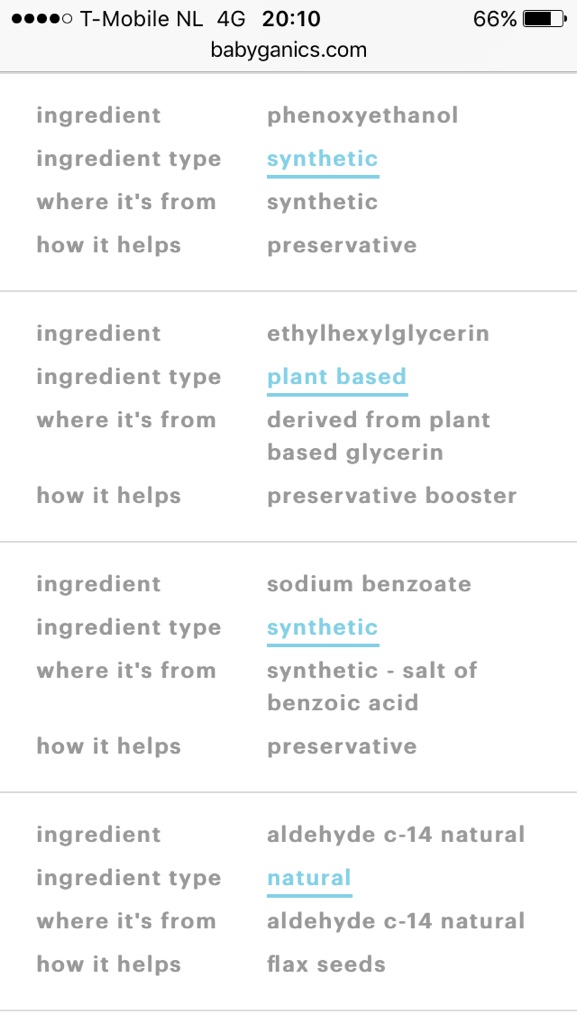The width and height of the screenshot is (577, 1024).
Task: Tap the 4G network indicator
Action: tap(232, 19)
